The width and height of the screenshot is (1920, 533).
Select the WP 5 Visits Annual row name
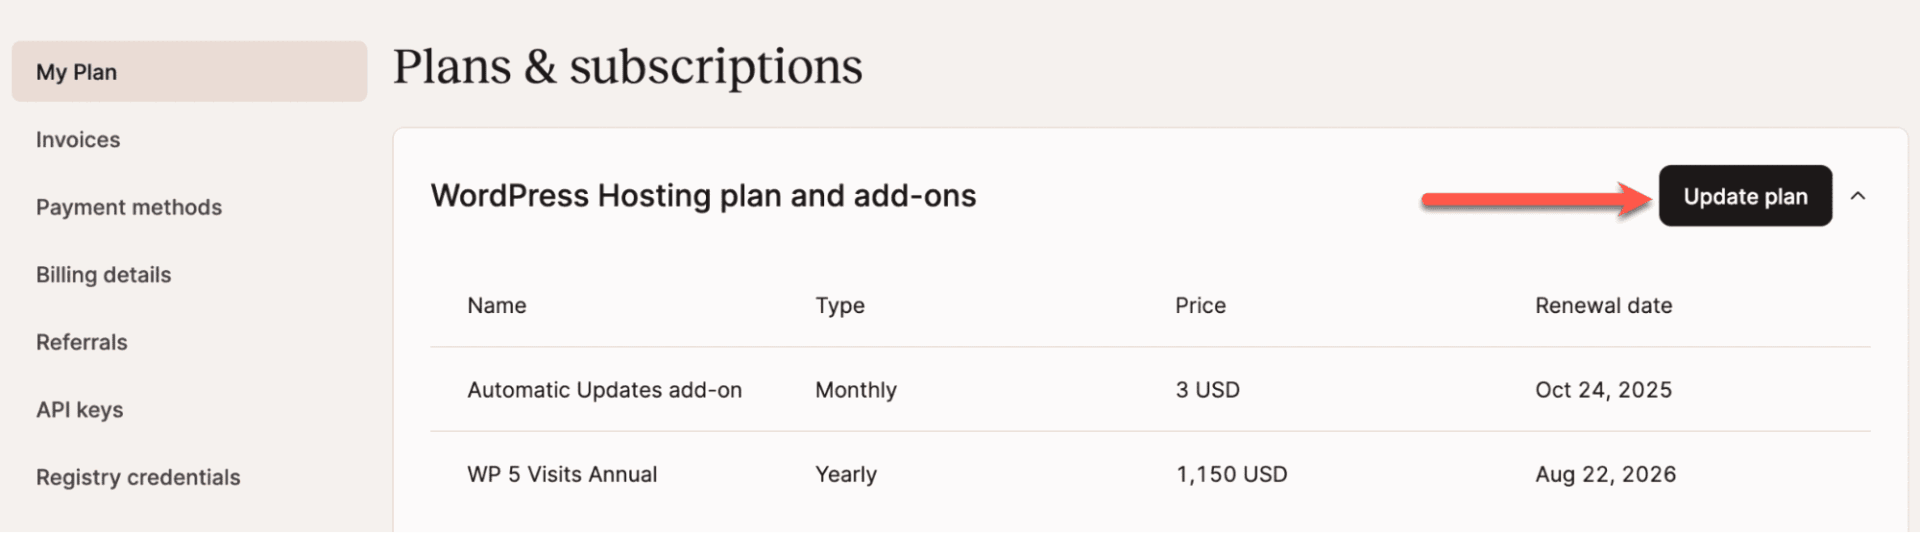(x=562, y=474)
